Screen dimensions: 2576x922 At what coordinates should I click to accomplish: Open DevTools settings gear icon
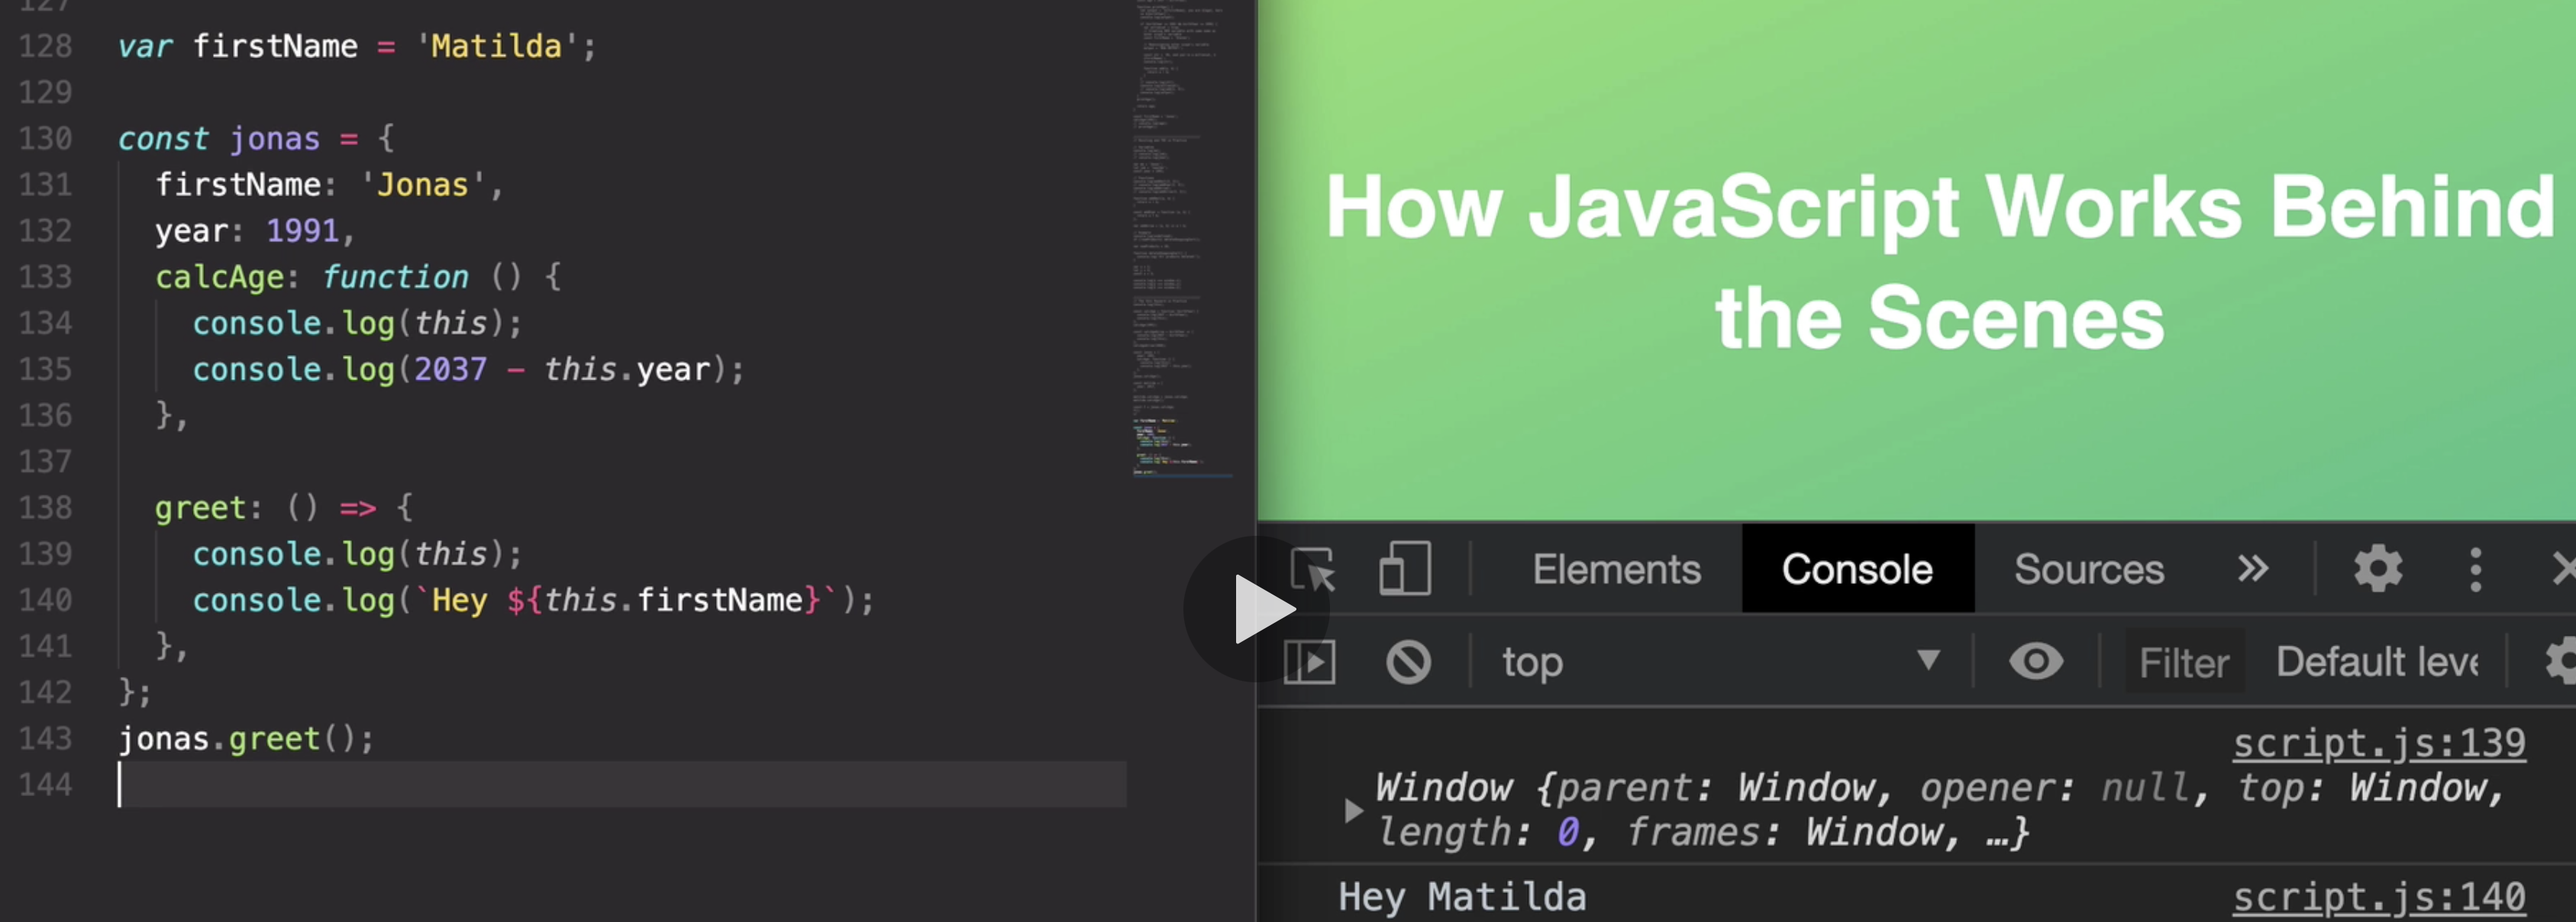pyautogui.click(x=2377, y=569)
